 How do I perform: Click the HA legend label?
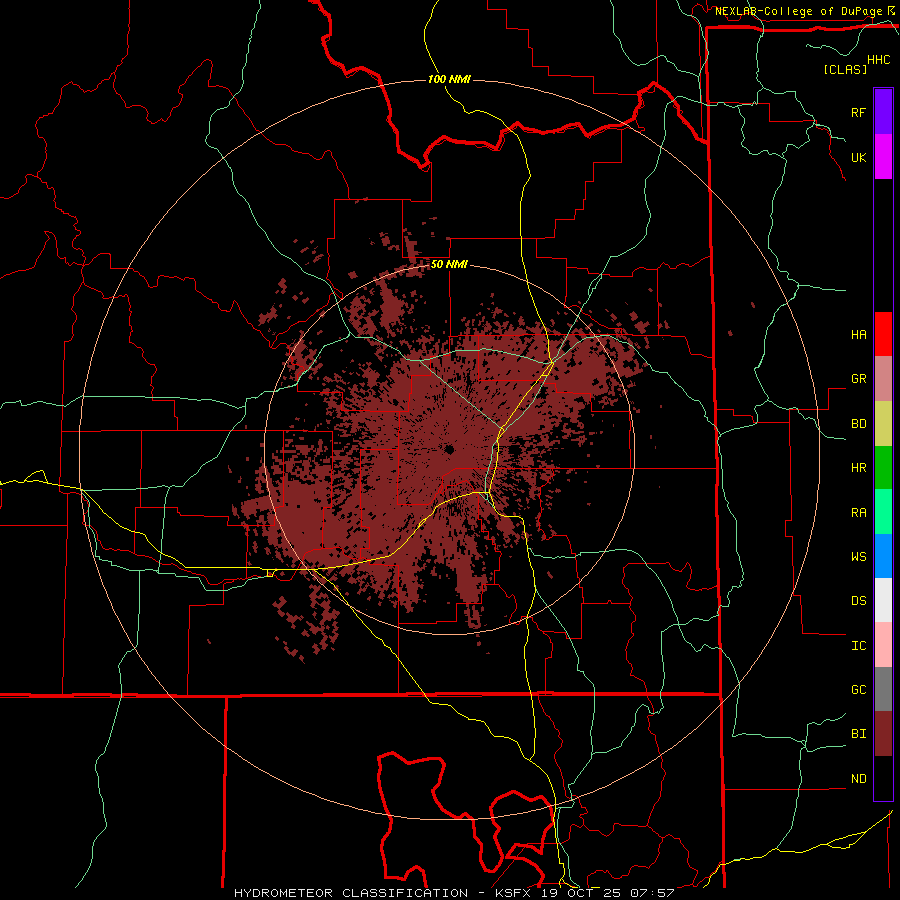click(858, 334)
